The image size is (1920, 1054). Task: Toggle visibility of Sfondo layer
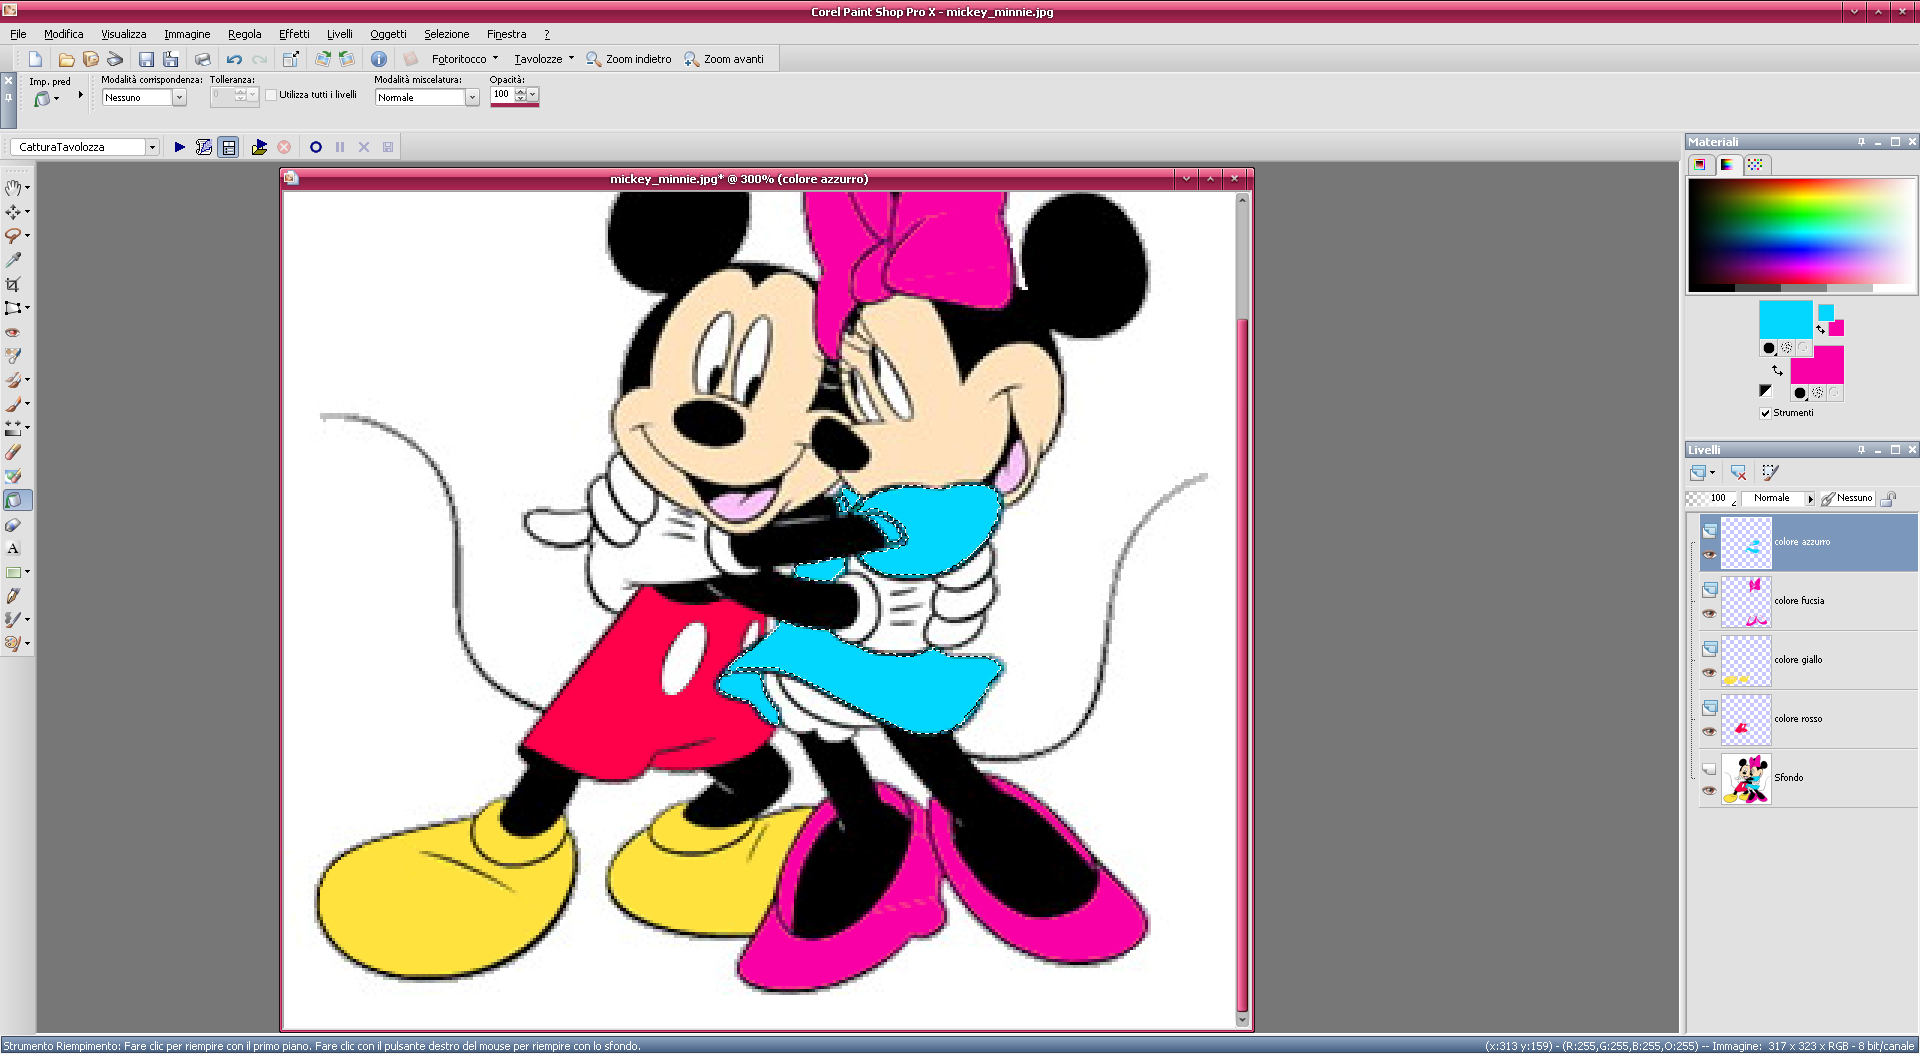point(1709,791)
